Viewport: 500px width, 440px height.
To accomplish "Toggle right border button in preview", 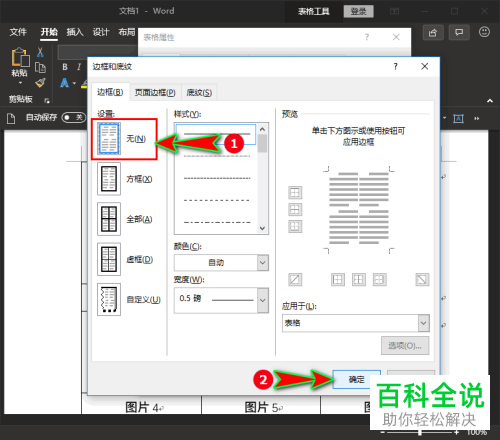I will [380, 279].
